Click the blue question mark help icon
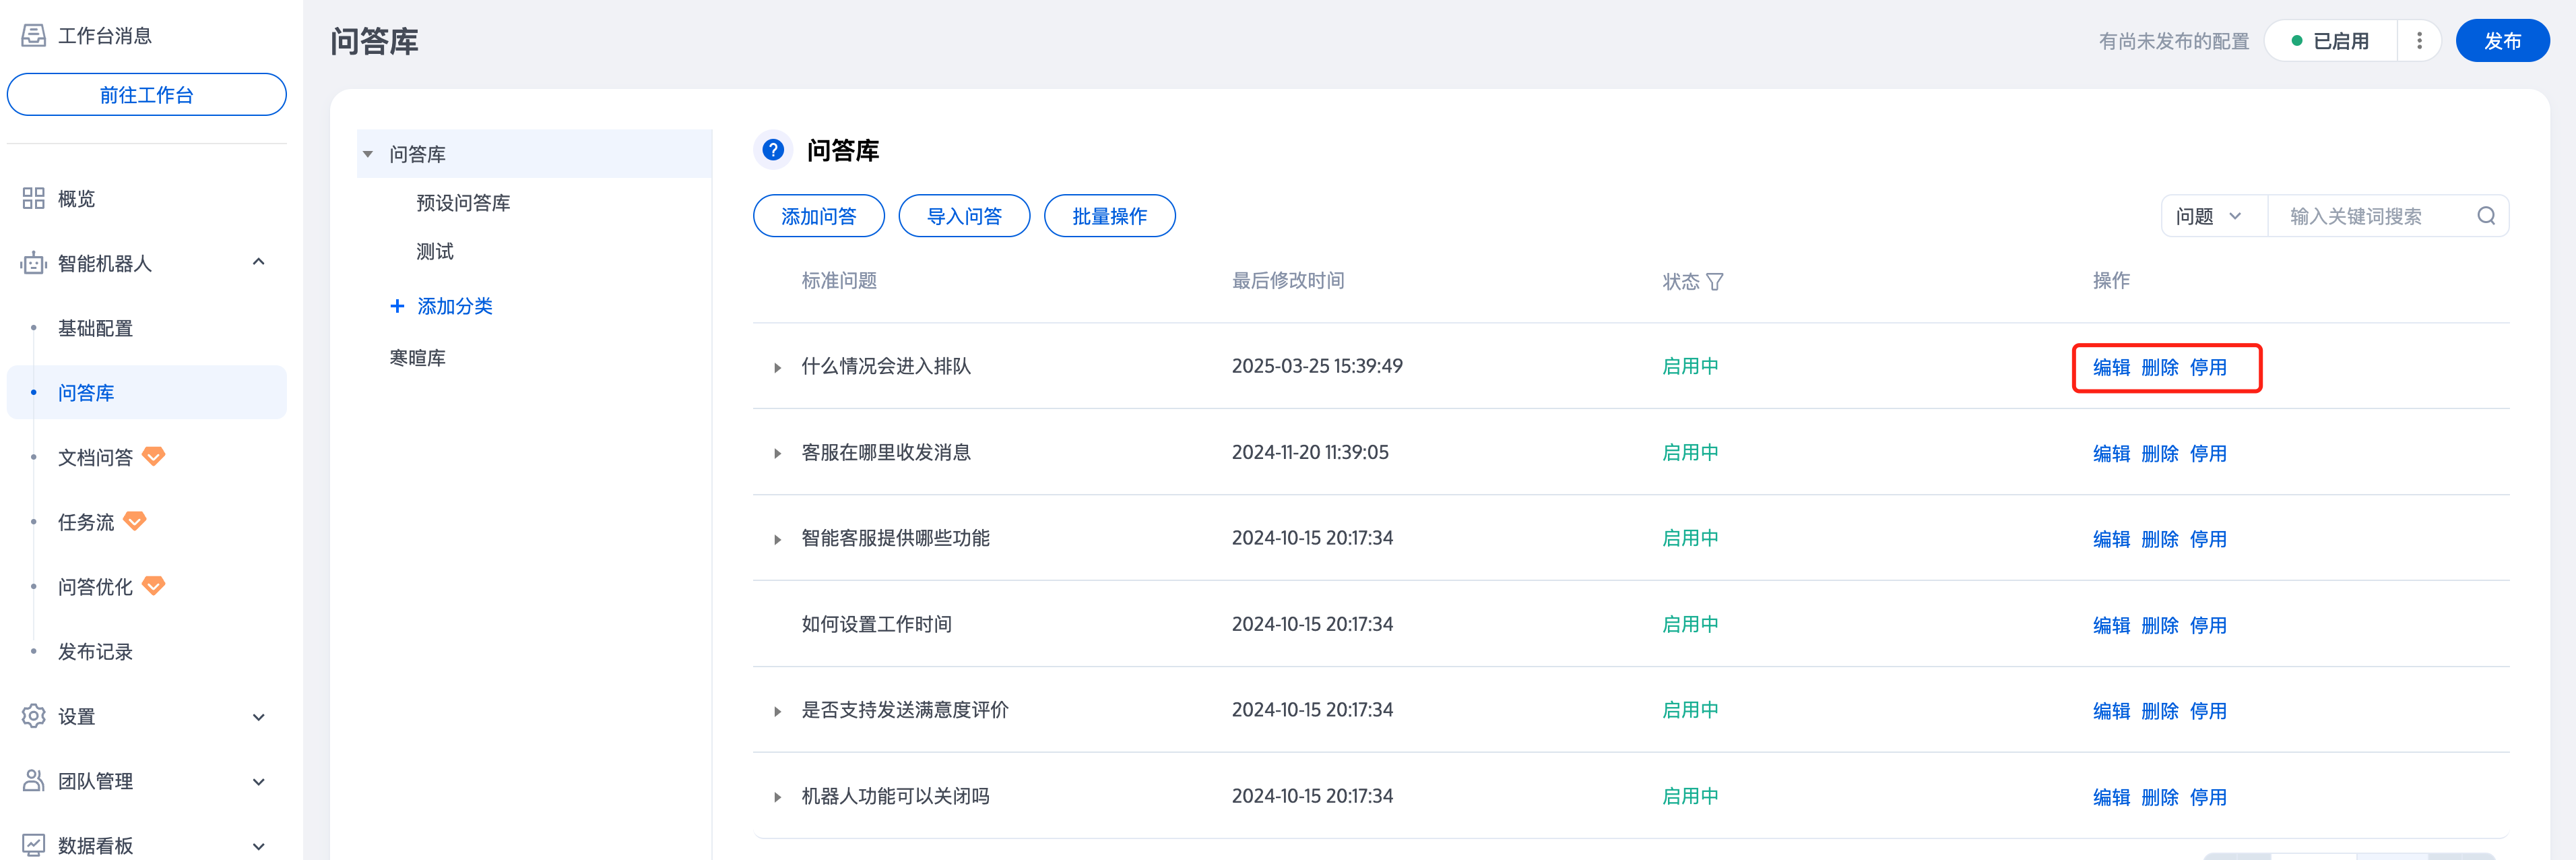 [x=772, y=150]
